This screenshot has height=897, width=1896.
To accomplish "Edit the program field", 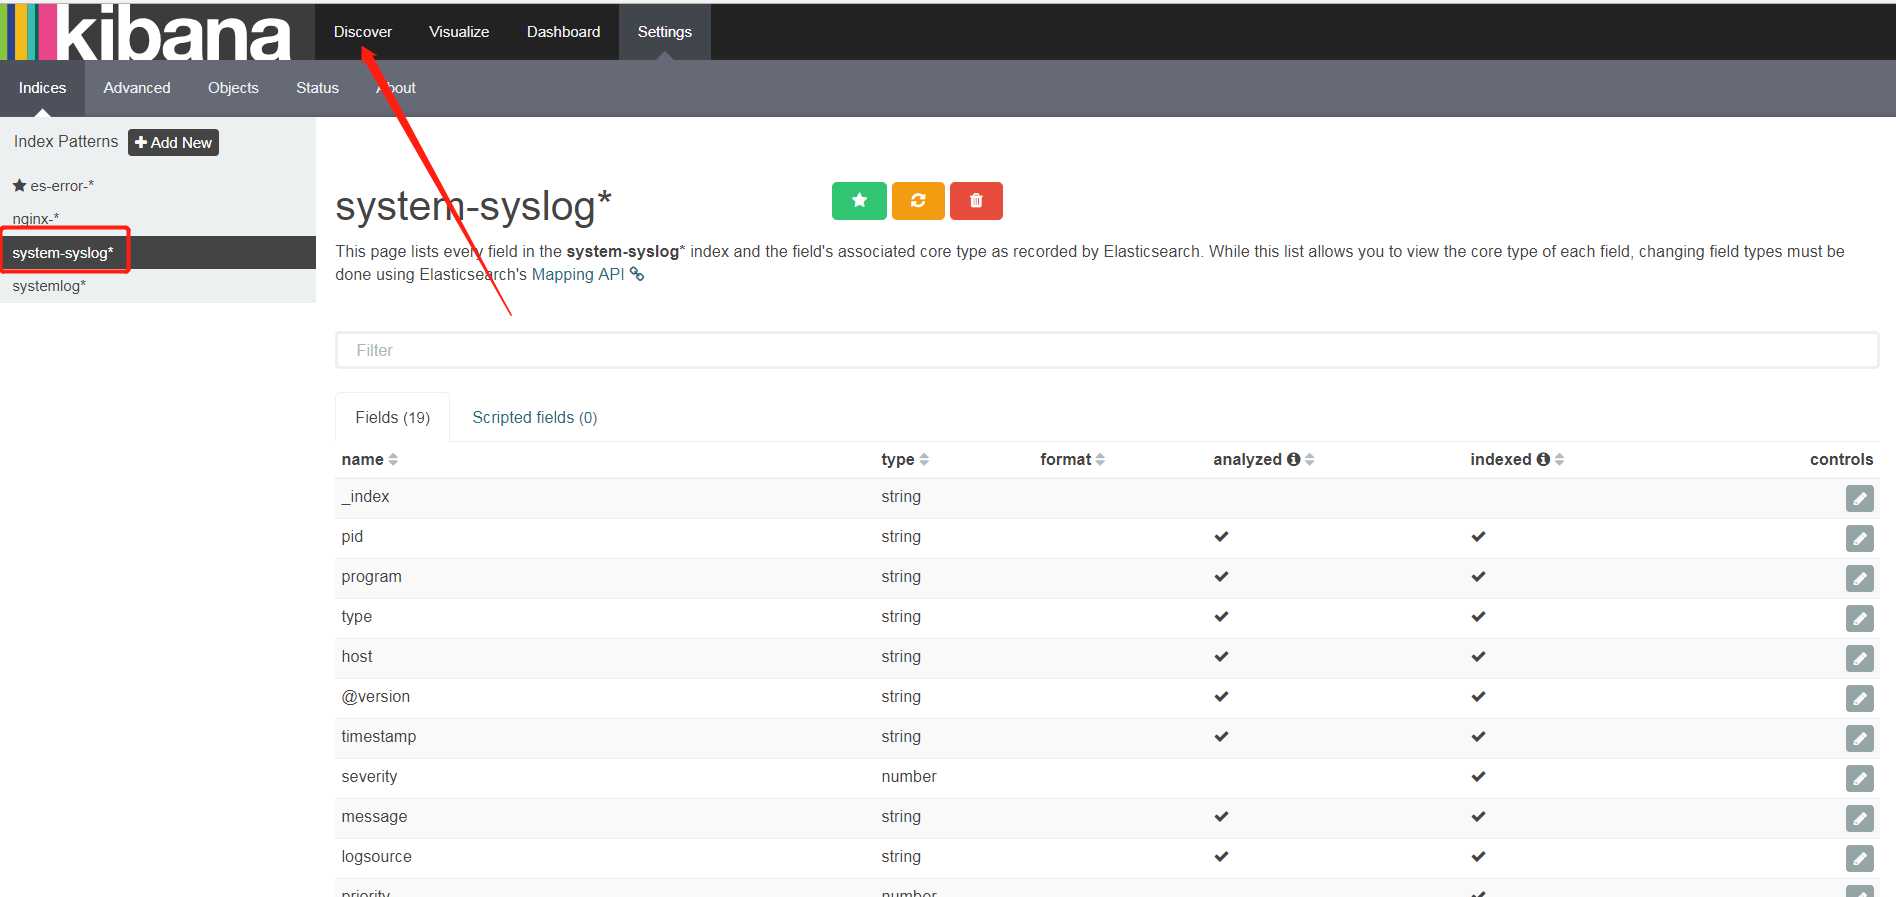I will click(x=1859, y=578).
